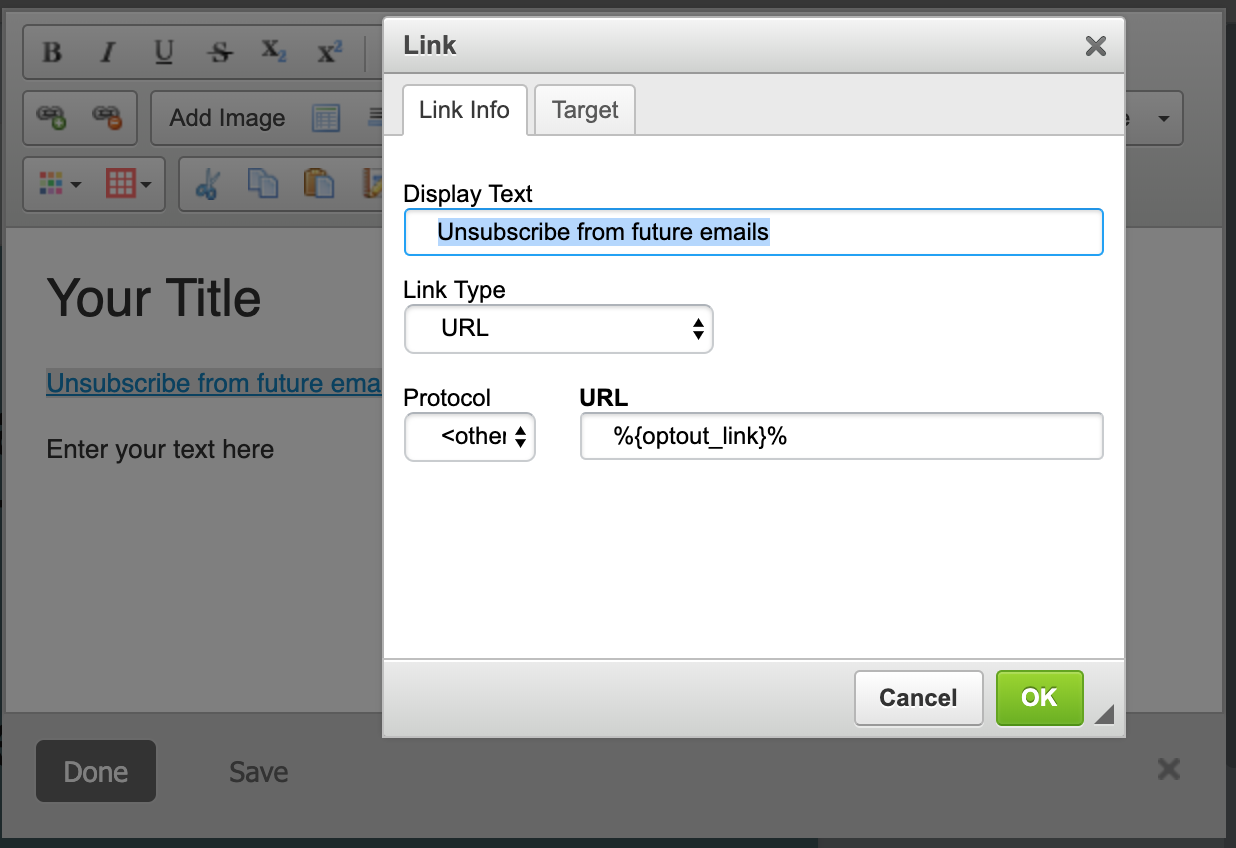Viewport: 1236px width, 848px height.
Task: Open the color grid palette dropdown
Action: 60,184
